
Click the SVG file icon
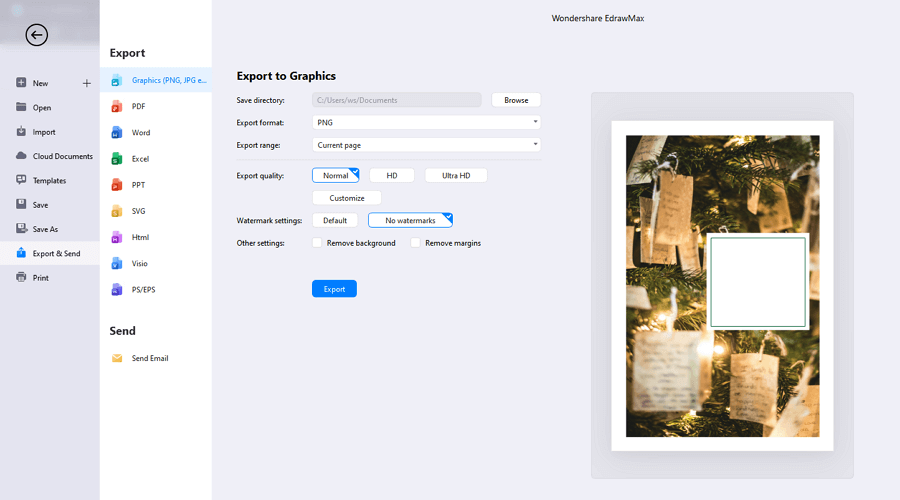point(117,211)
